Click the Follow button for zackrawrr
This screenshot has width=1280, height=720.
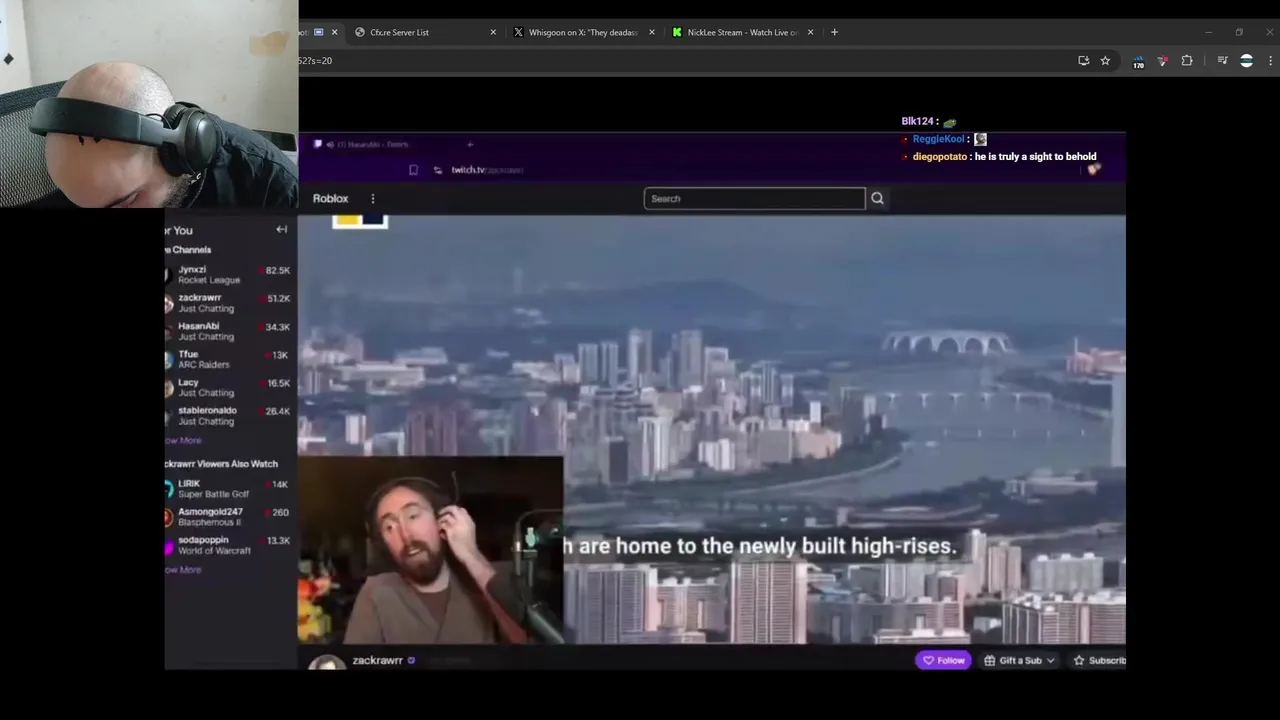coord(943,660)
